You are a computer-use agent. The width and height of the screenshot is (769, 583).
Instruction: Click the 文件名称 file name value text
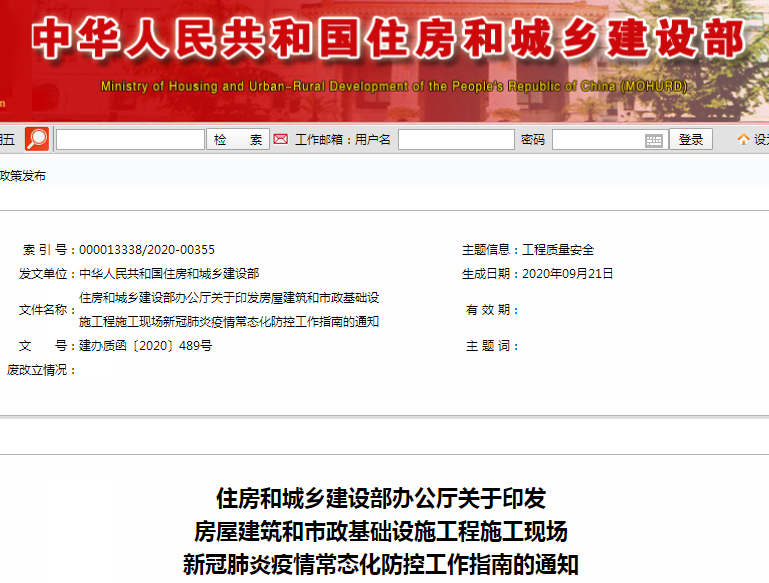pos(229,310)
